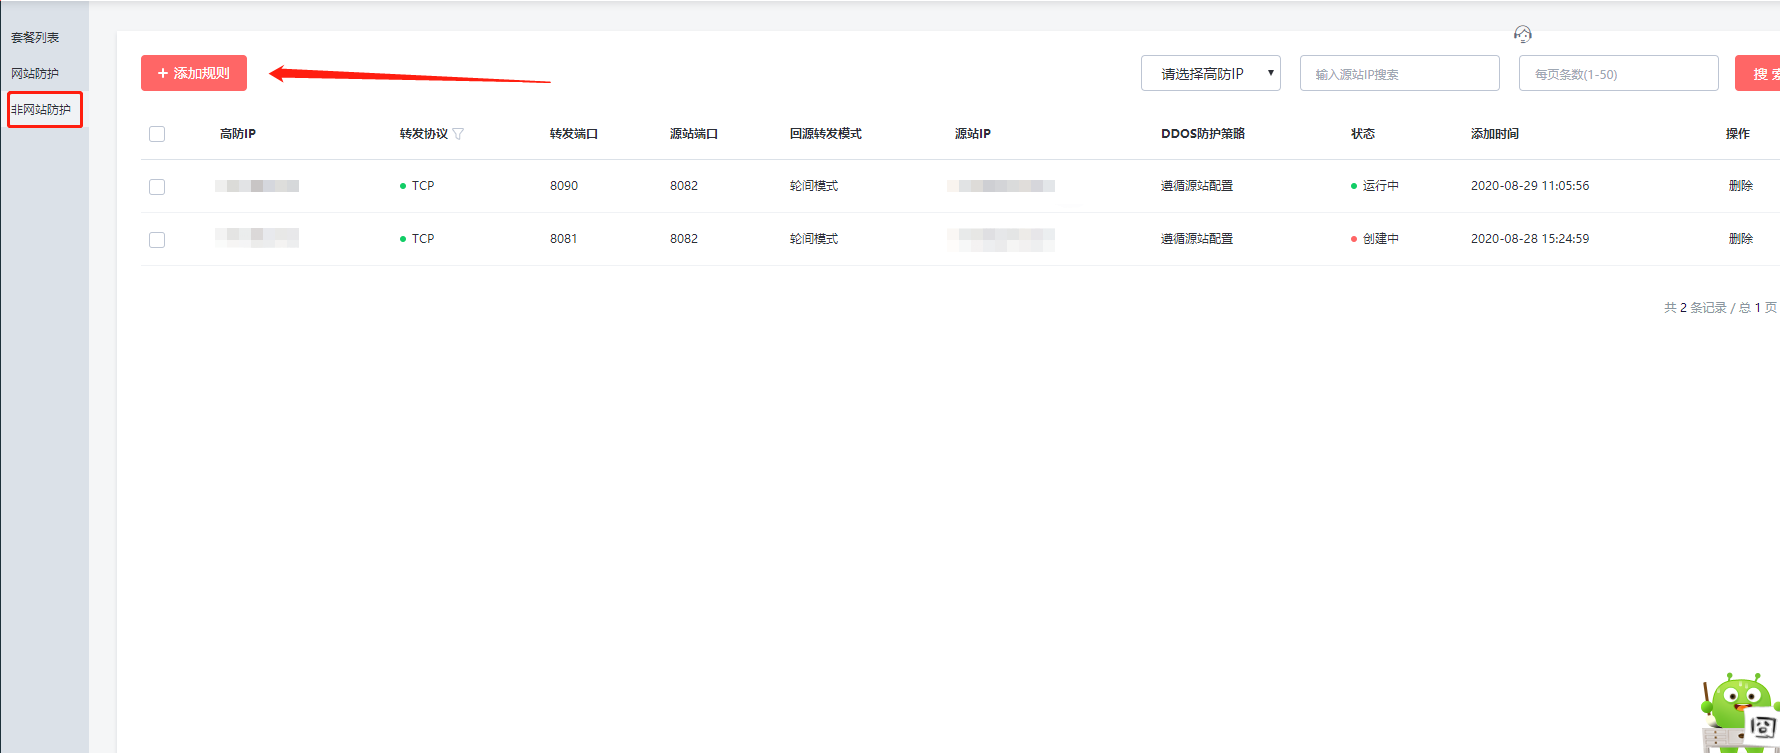
Task: Click 遵循源站配置 in the 8090 row
Action: click(x=1197, y=186)
